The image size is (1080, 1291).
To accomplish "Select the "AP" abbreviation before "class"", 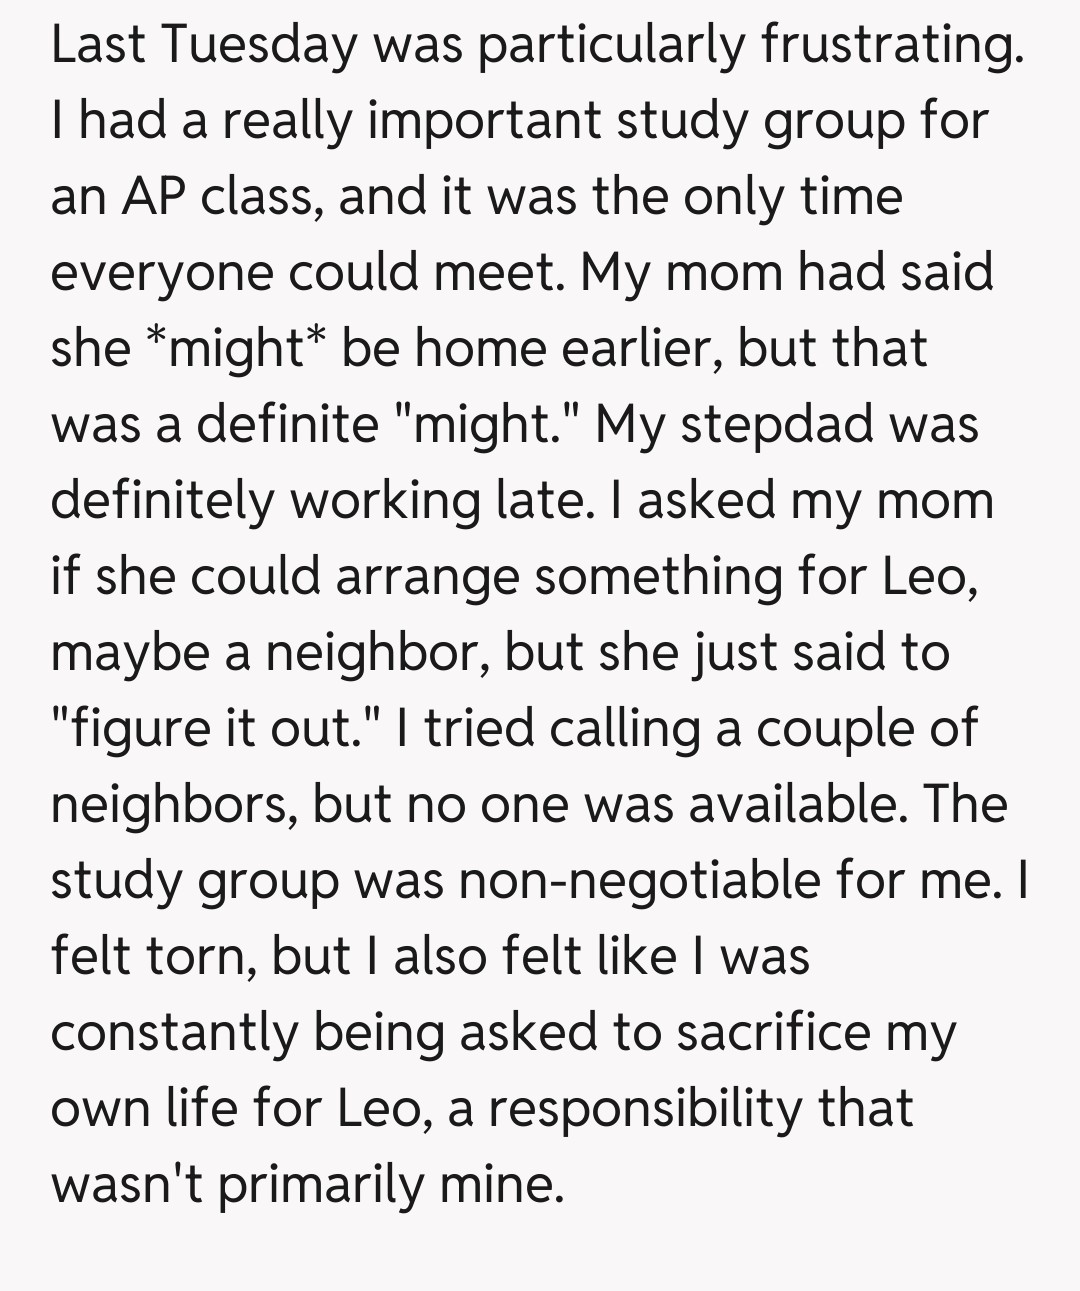I will pos(155,197).
